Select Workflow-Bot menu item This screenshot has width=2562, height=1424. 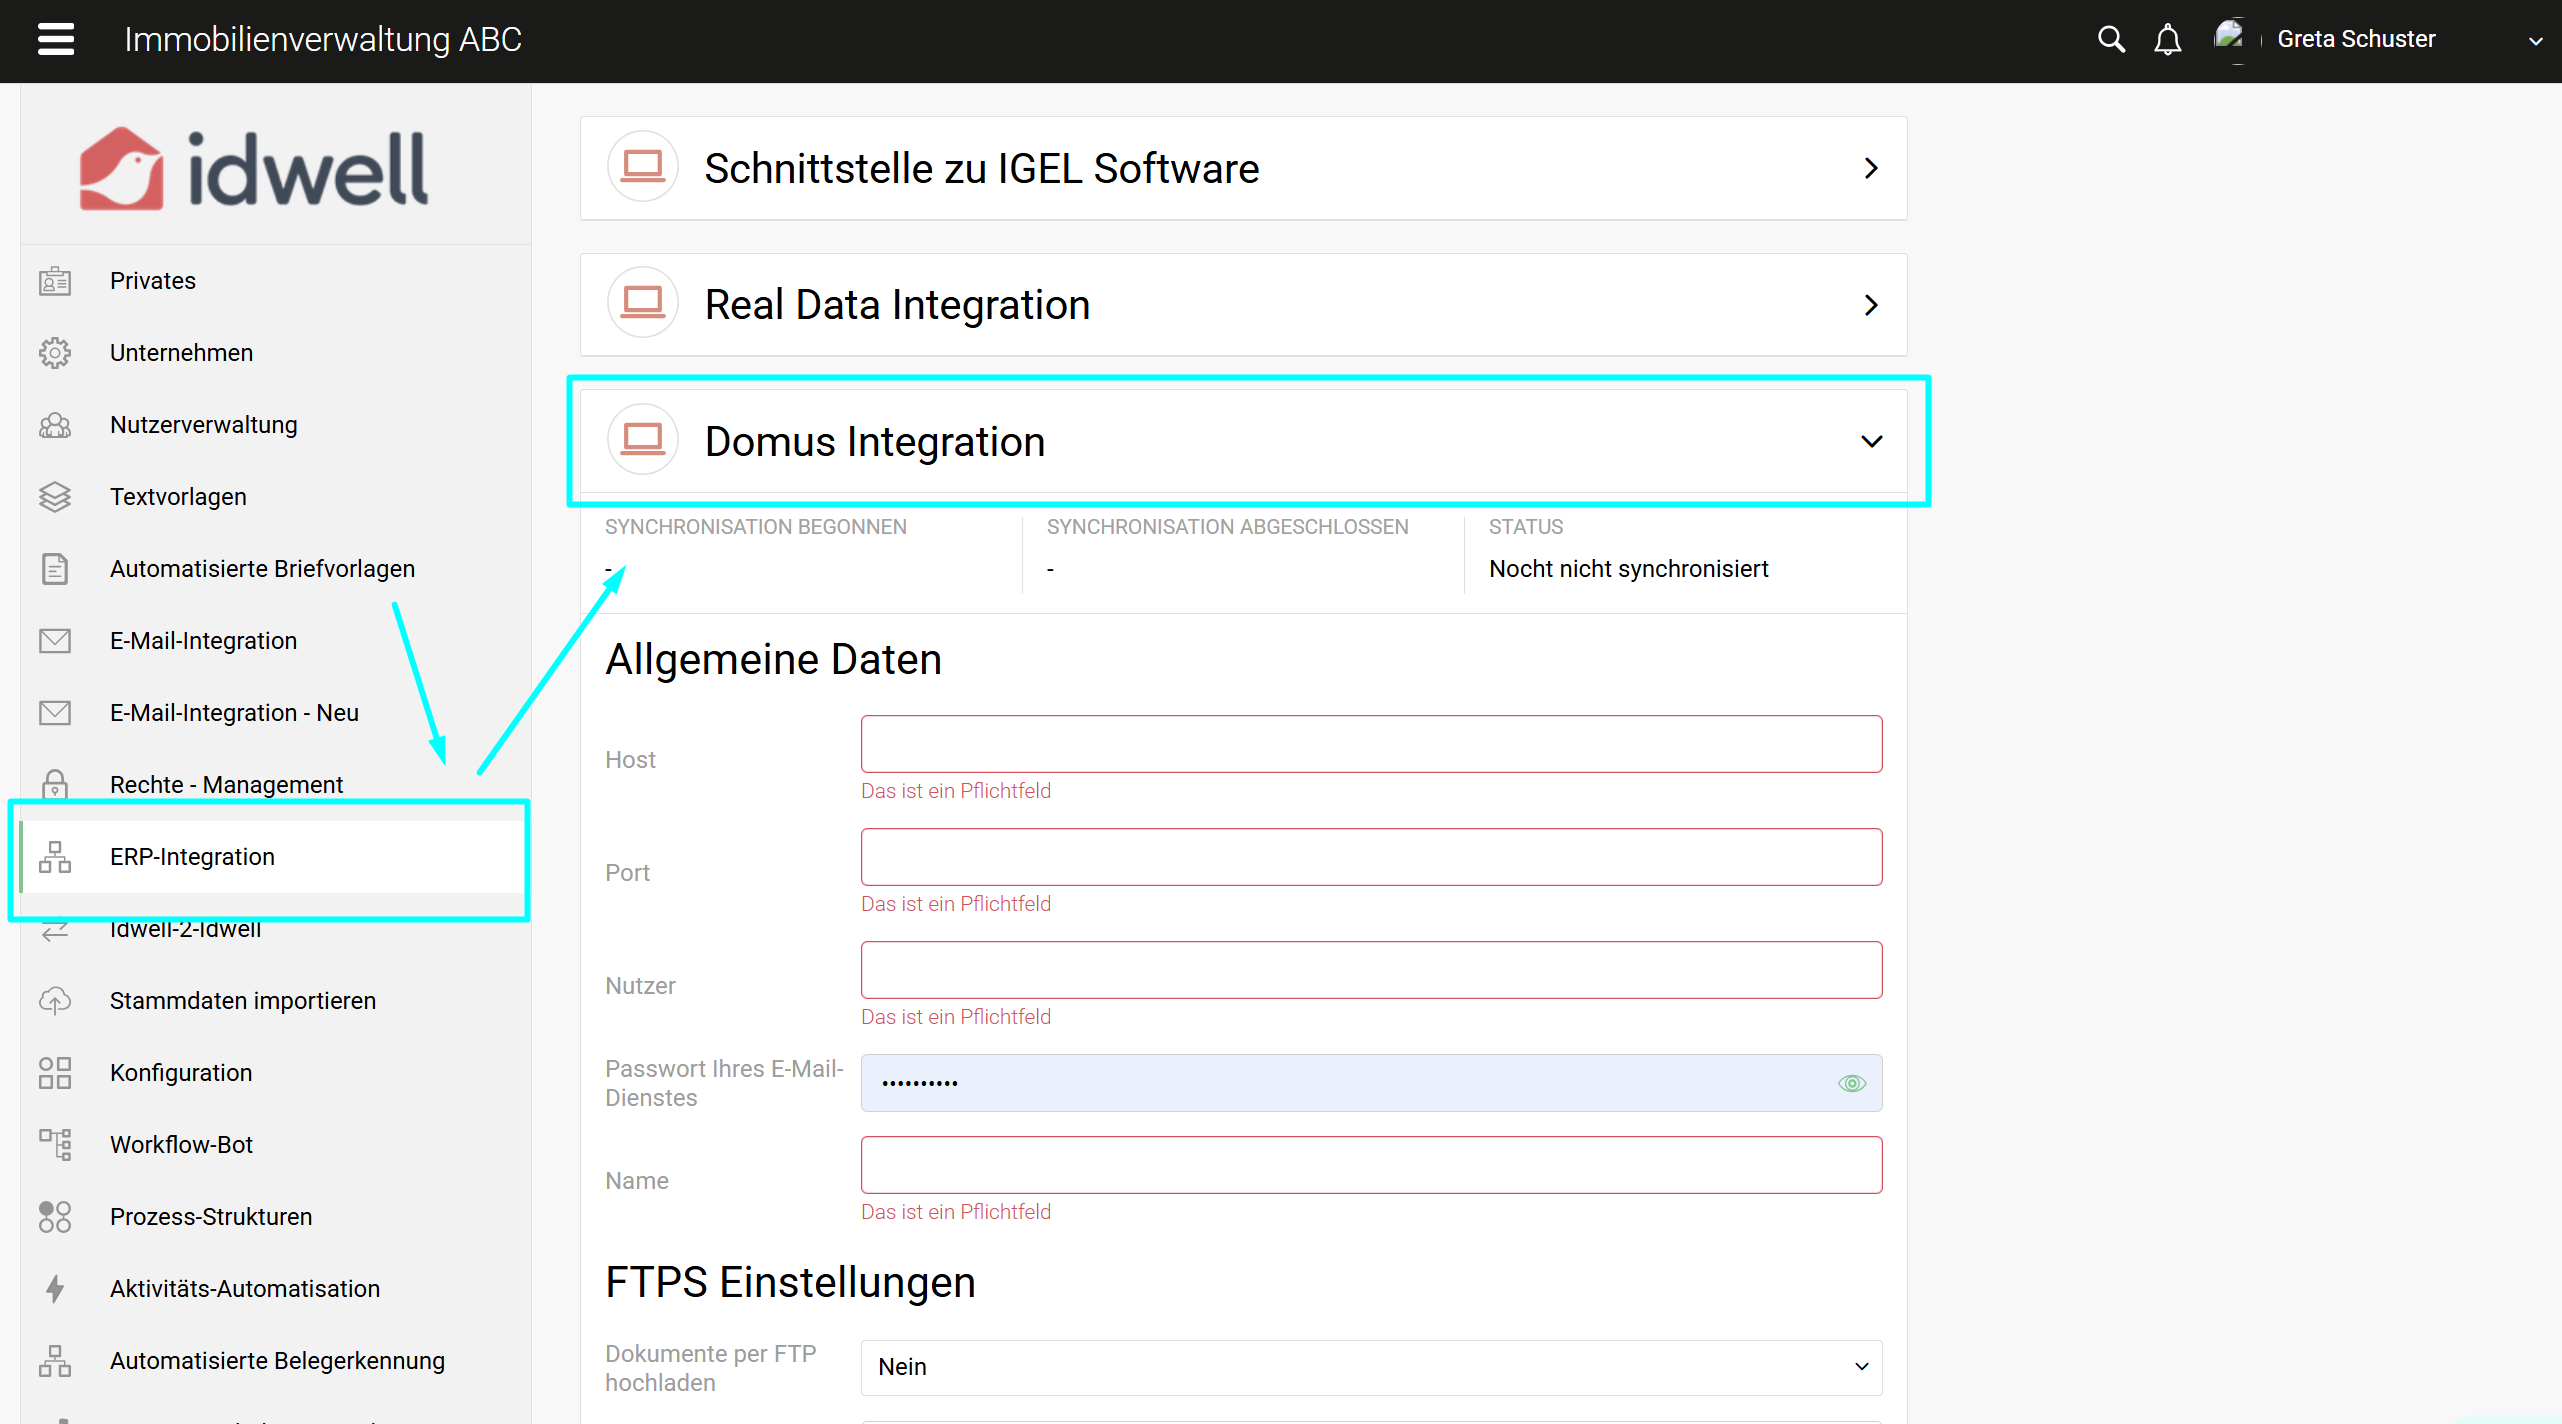181,1145
